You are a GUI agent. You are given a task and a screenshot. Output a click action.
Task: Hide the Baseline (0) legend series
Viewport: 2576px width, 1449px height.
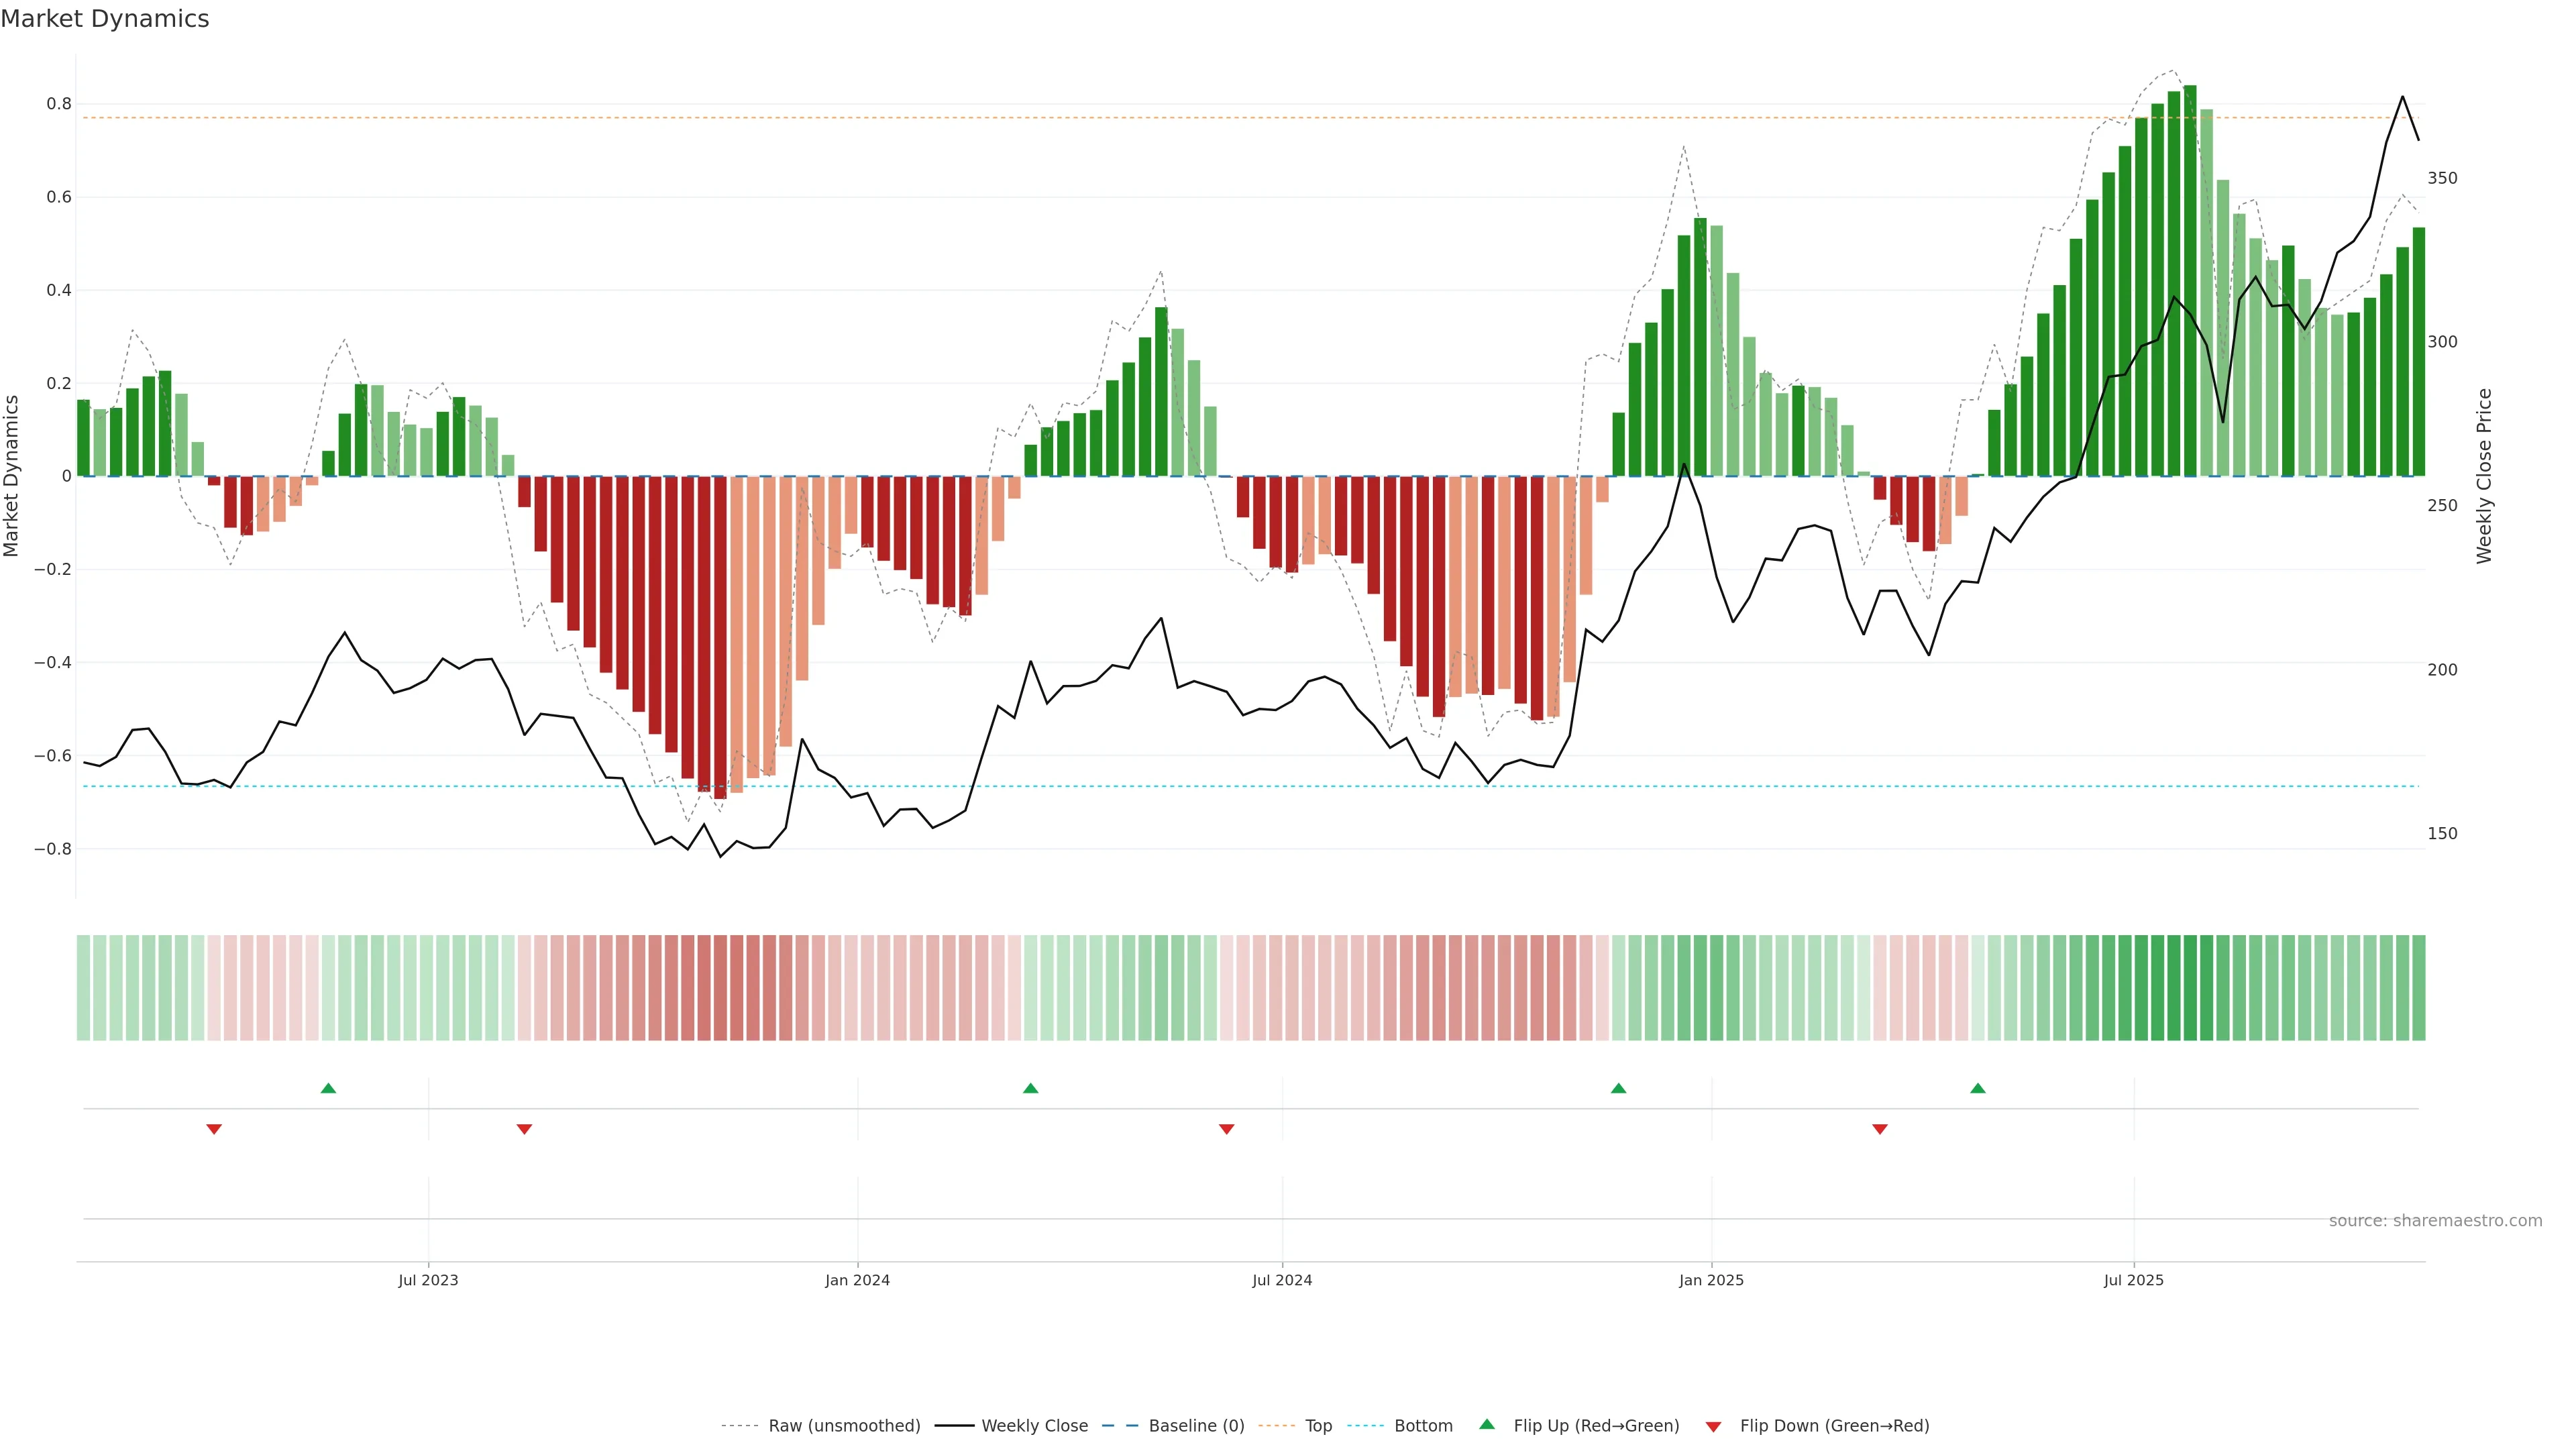pos(1195,1426)
